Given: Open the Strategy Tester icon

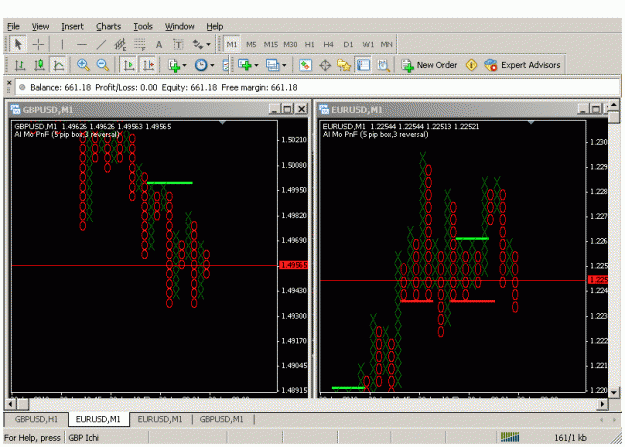Looking at the screenshot, I should tap(383, 65).
